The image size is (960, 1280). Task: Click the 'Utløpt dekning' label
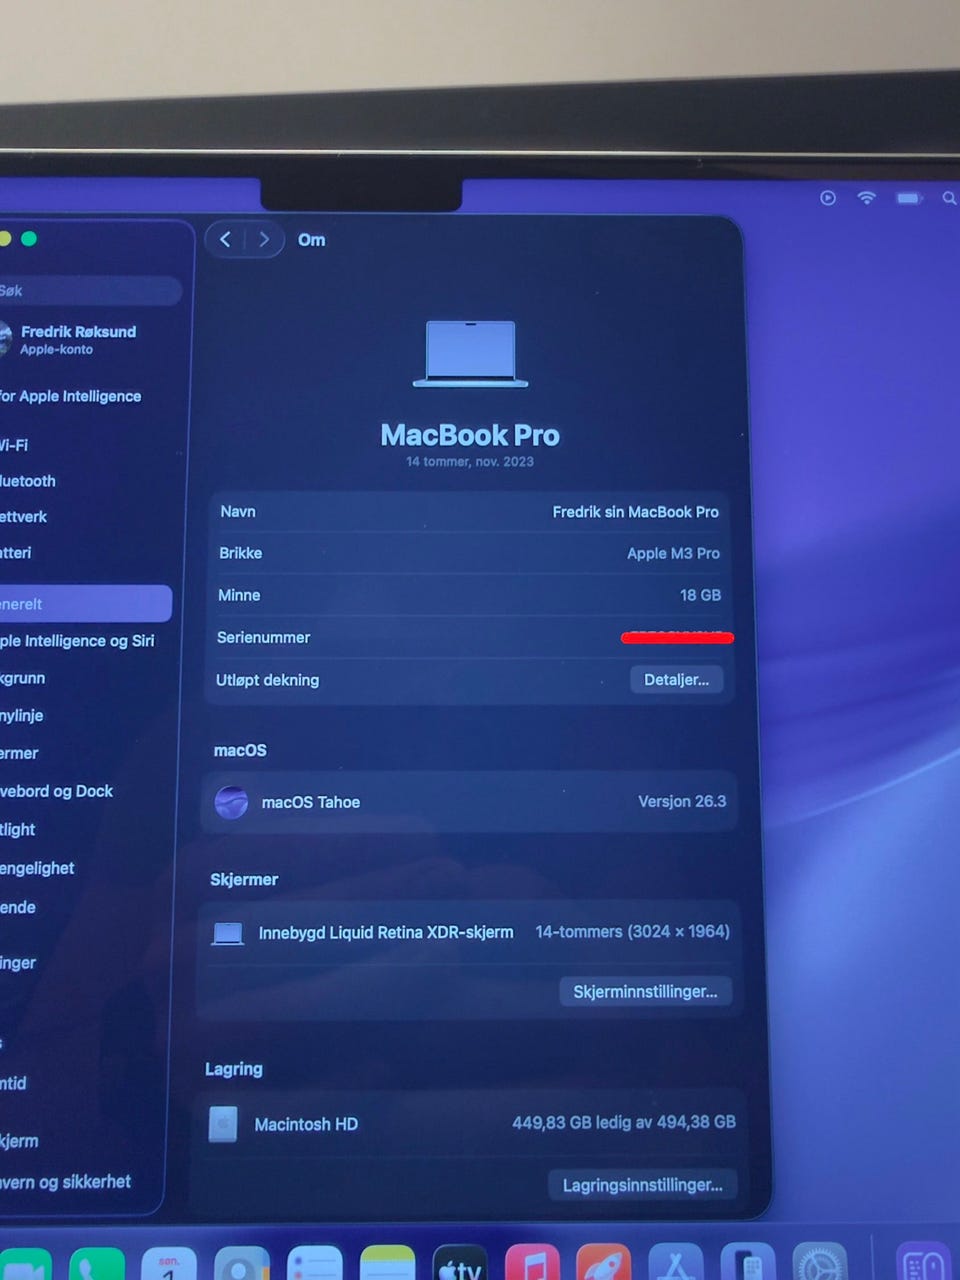point(267,680)
